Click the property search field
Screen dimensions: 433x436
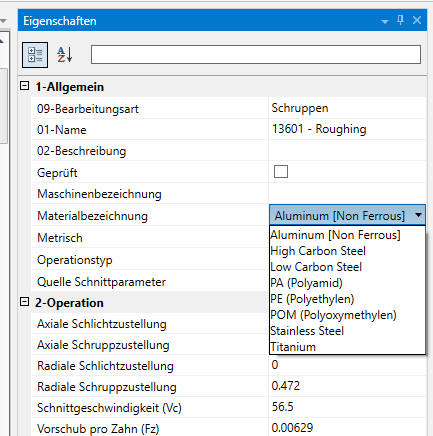pyautogui.click(x=256, y=55)
